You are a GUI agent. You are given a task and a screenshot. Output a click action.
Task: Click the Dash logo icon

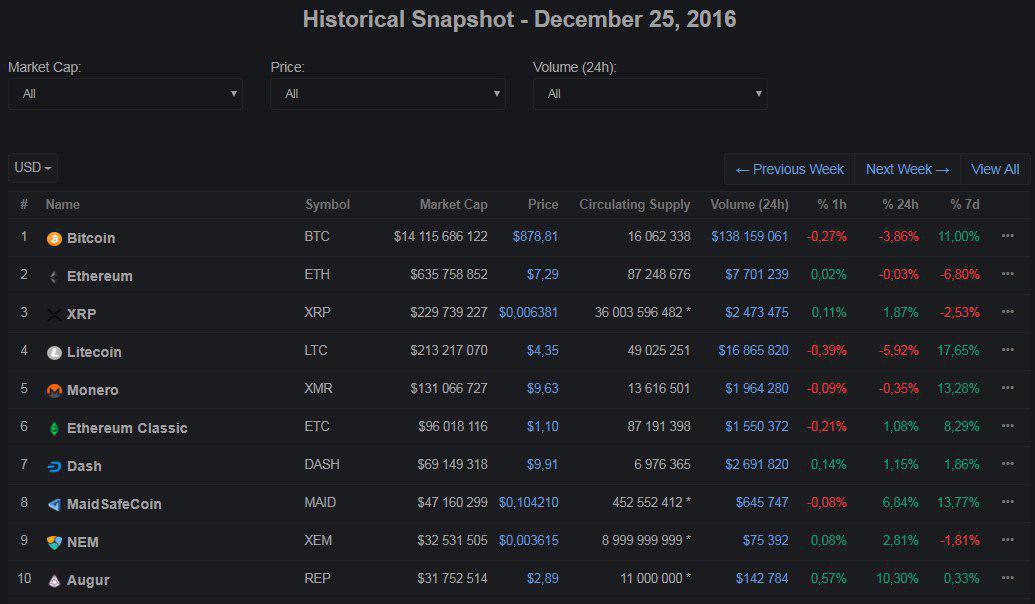click(54, 467)
